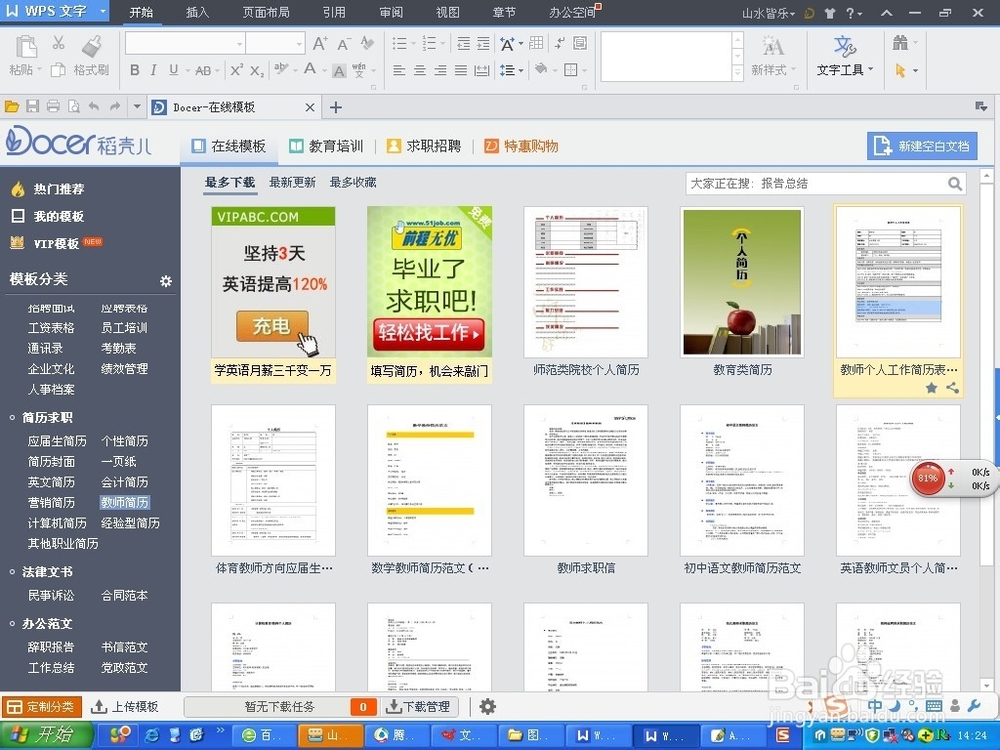
Task: Justify text alignment icon
Action: (x=461, y=70)
